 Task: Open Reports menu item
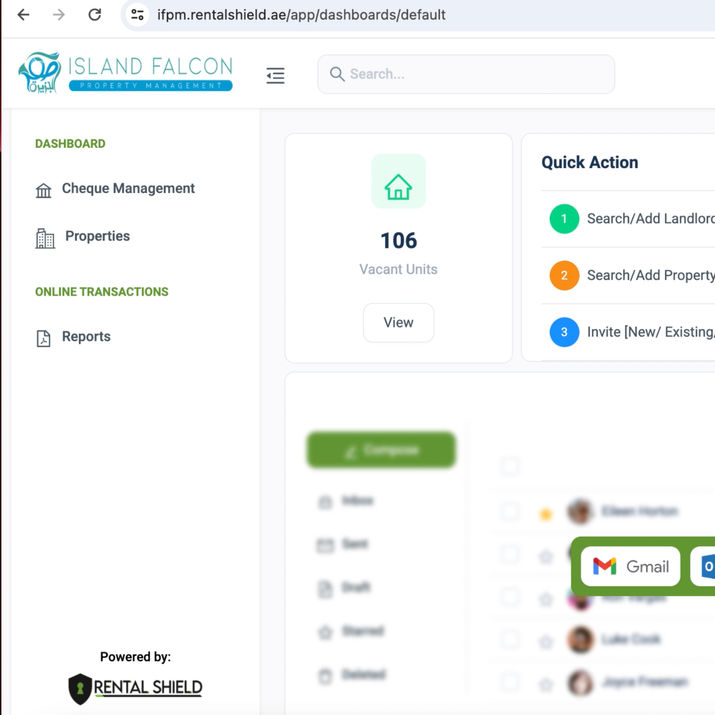(73, 337)
